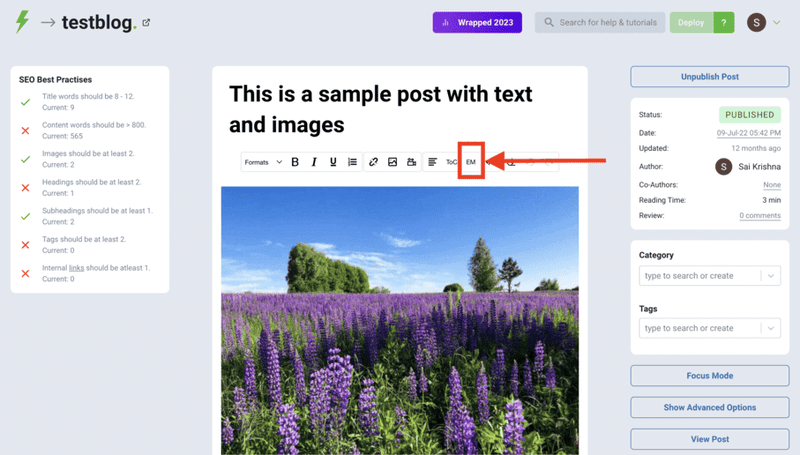Click the EM embed button
The image size is (800, 455).
(471, 162)
